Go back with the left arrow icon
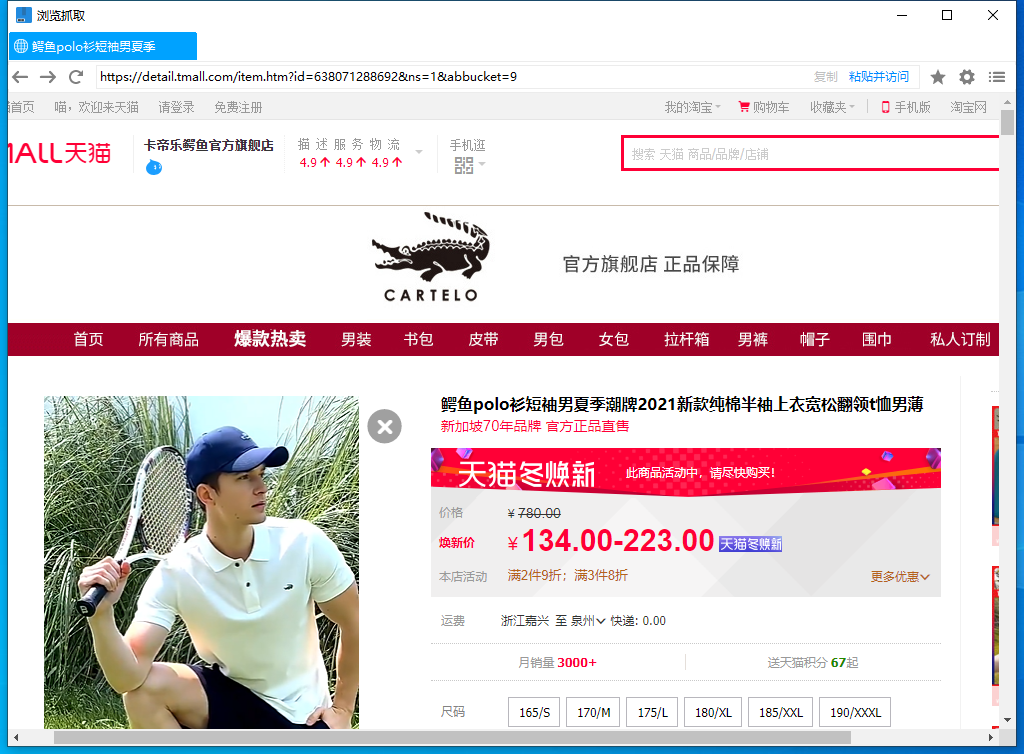1024x754 pixels. (20, 77)
